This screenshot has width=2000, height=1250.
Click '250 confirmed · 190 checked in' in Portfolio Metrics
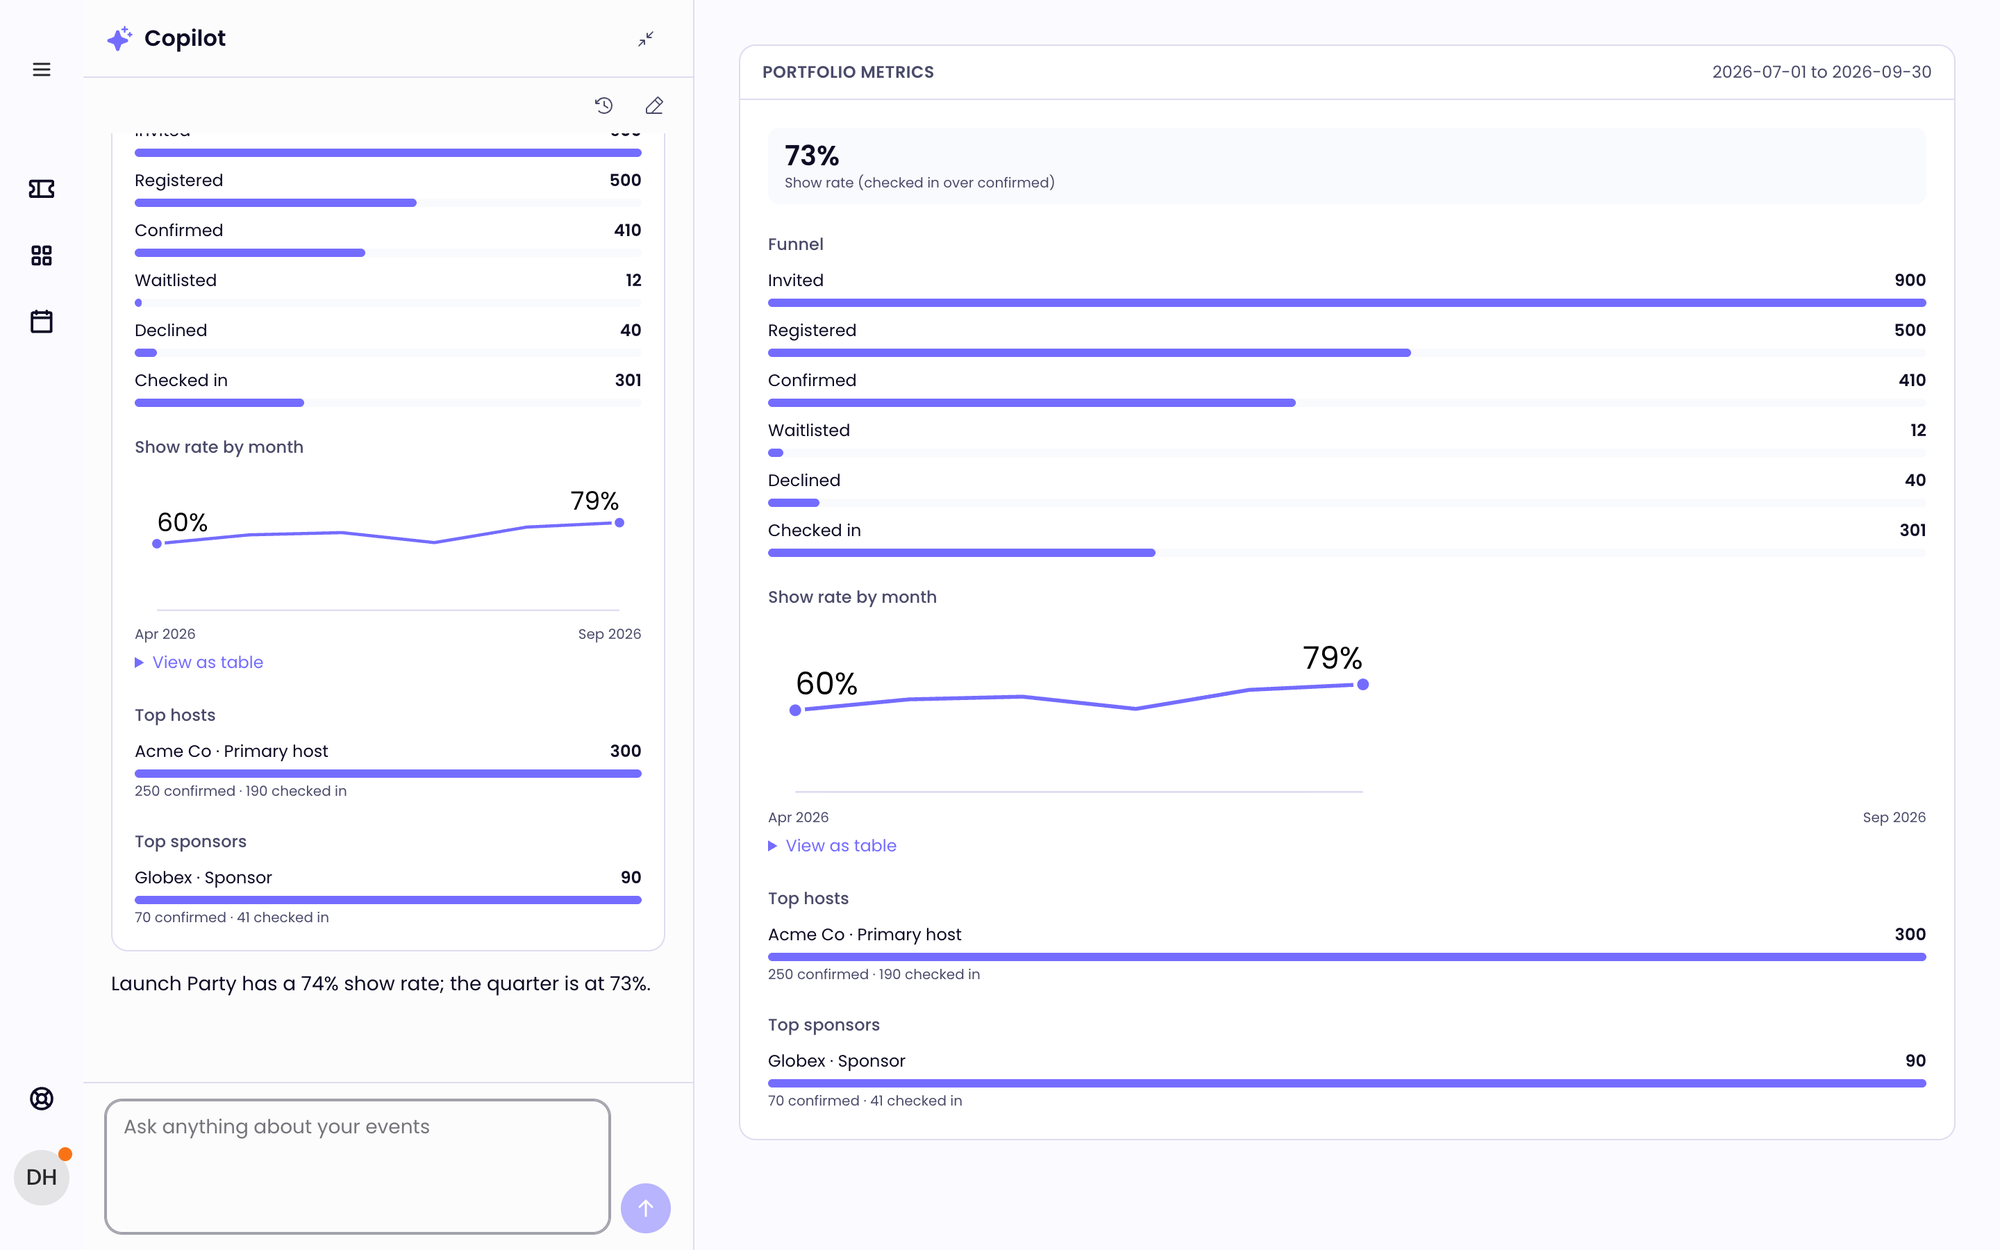(x=874, y=974)
